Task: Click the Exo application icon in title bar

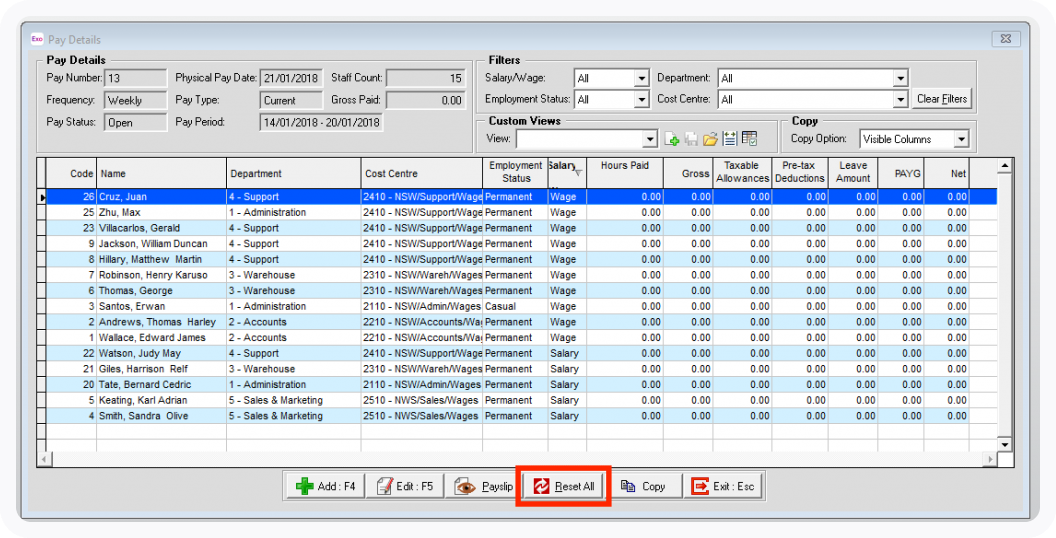Action: [37, 39]
